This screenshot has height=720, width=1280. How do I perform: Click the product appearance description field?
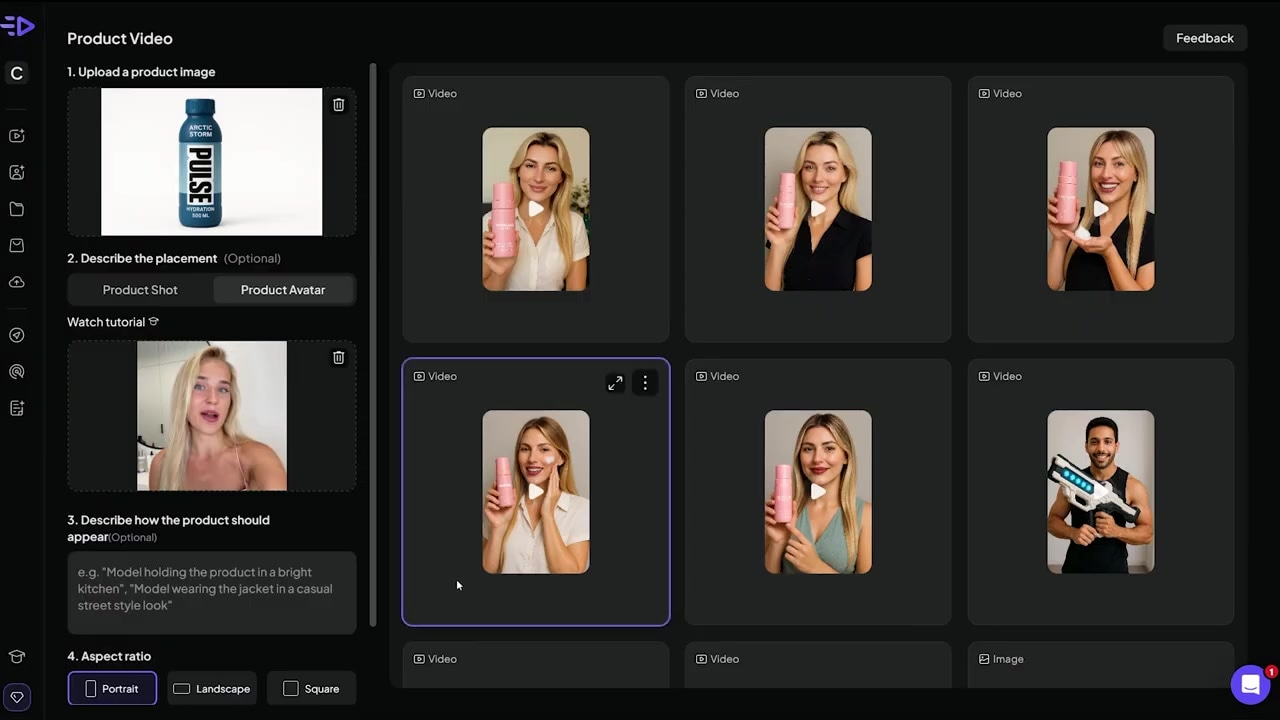(212, 592)
